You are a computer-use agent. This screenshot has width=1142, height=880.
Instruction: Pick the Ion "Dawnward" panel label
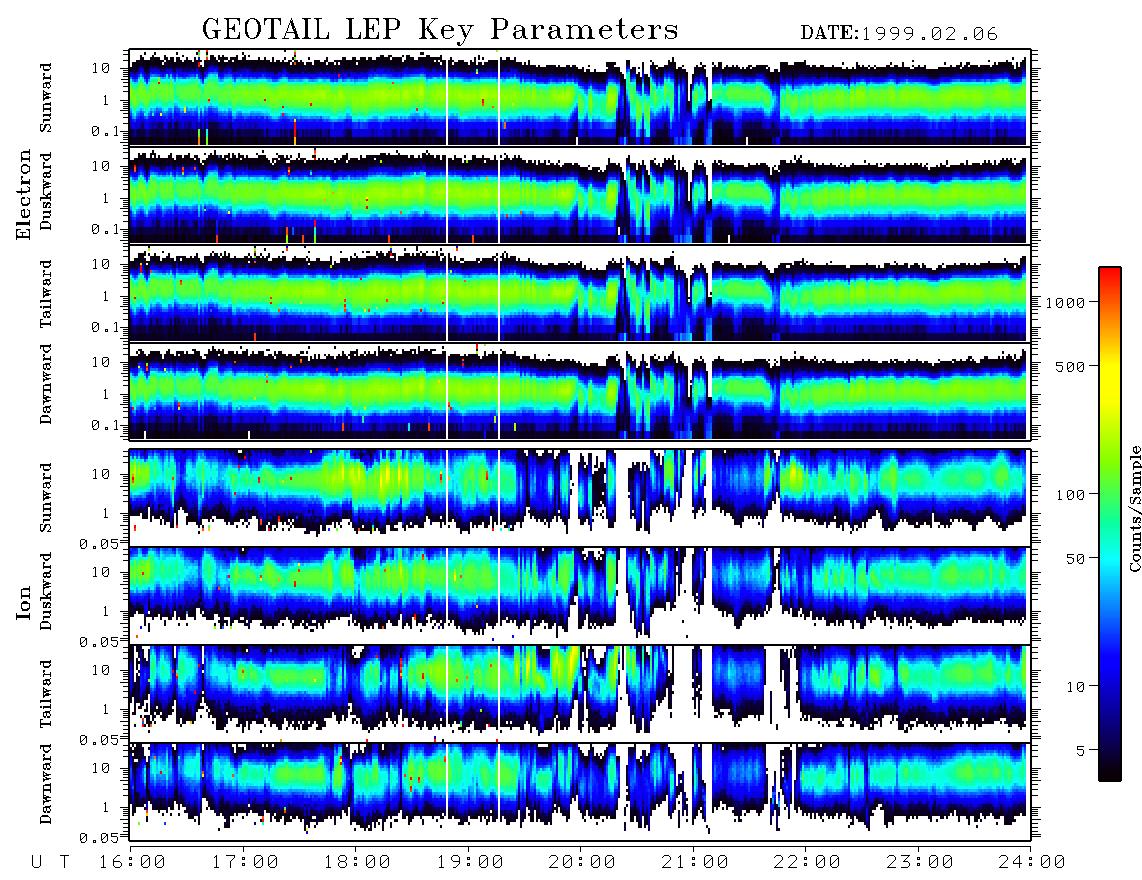click(x=46, y=784)
